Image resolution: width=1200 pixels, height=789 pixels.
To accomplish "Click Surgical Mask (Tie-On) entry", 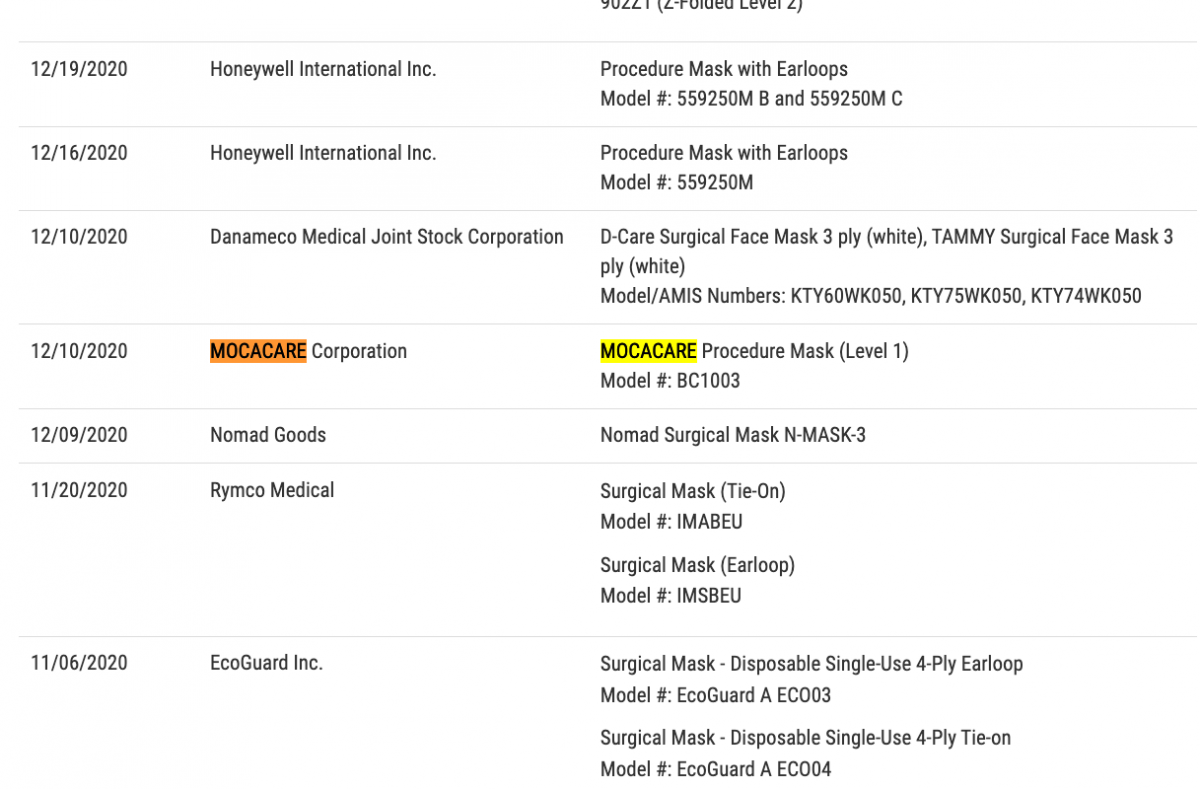I will tap(693, 491).
